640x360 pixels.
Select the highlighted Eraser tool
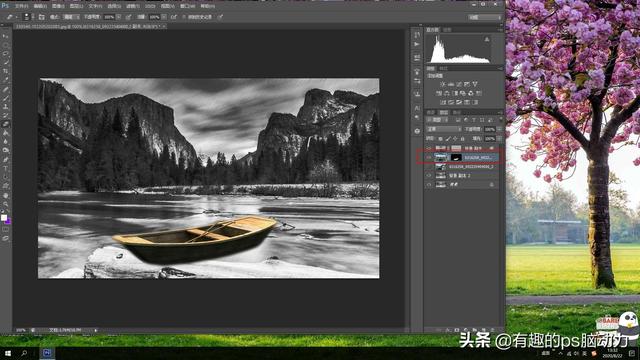[x=5, y=124]
